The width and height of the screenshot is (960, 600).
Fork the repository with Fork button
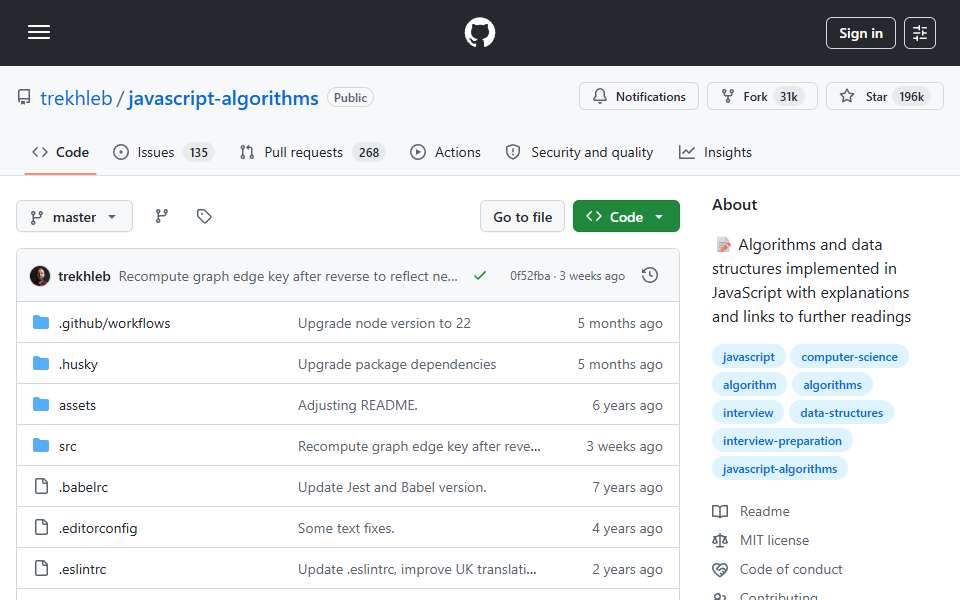coord(762,97)
